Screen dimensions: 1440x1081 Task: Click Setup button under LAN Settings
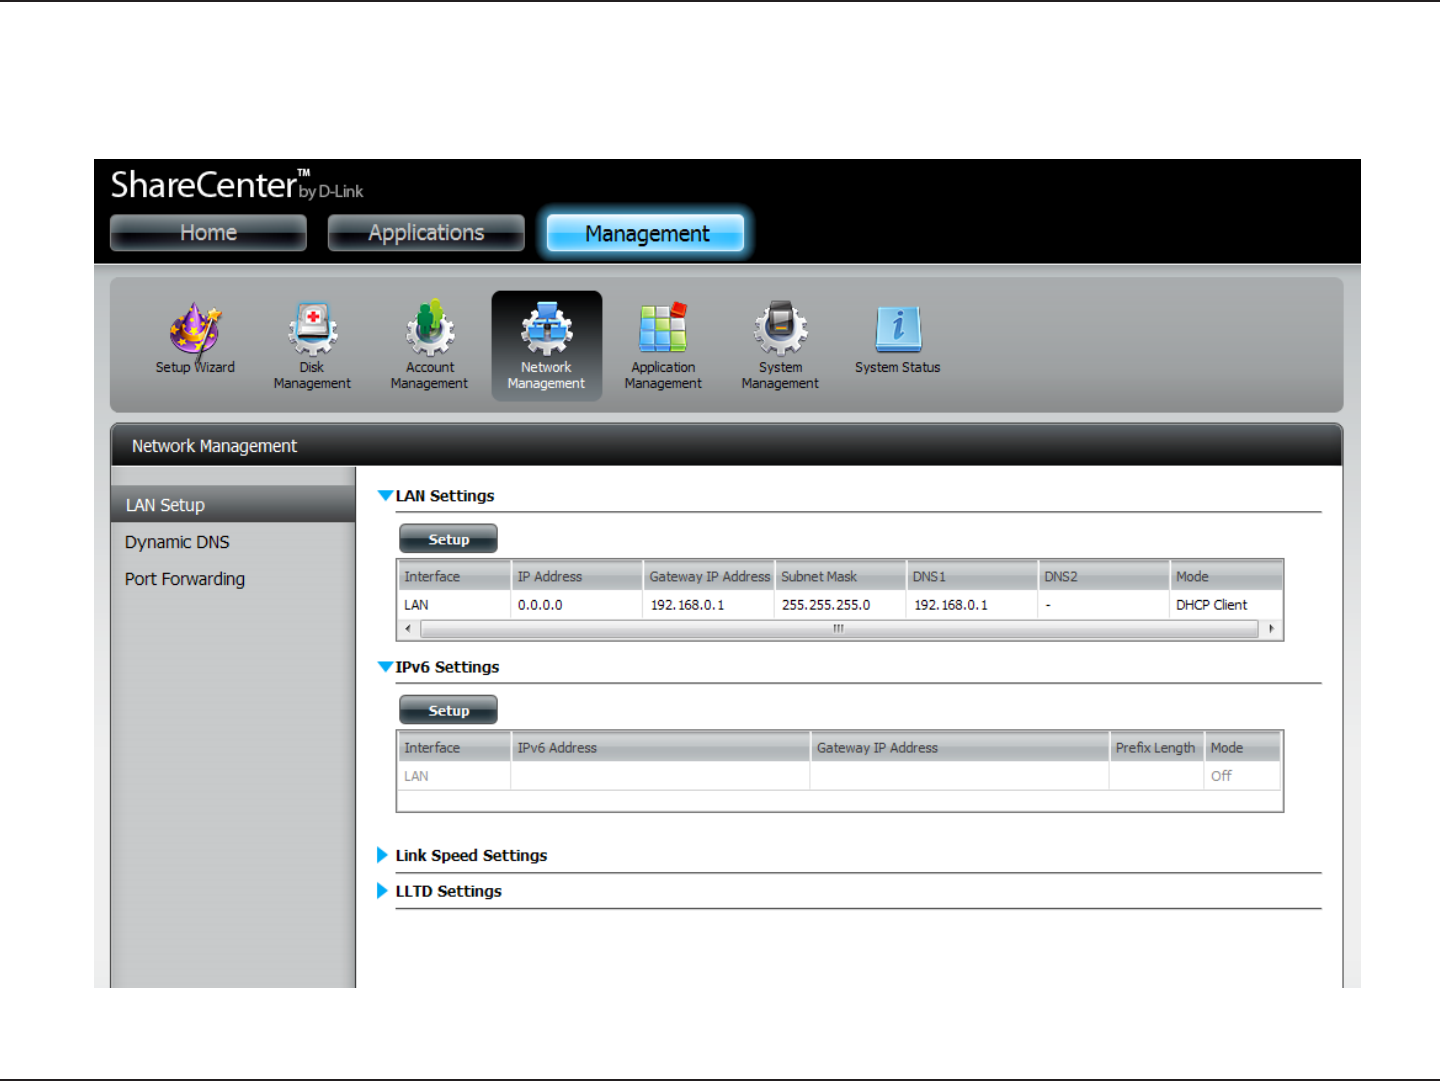[x=448, y=539]
